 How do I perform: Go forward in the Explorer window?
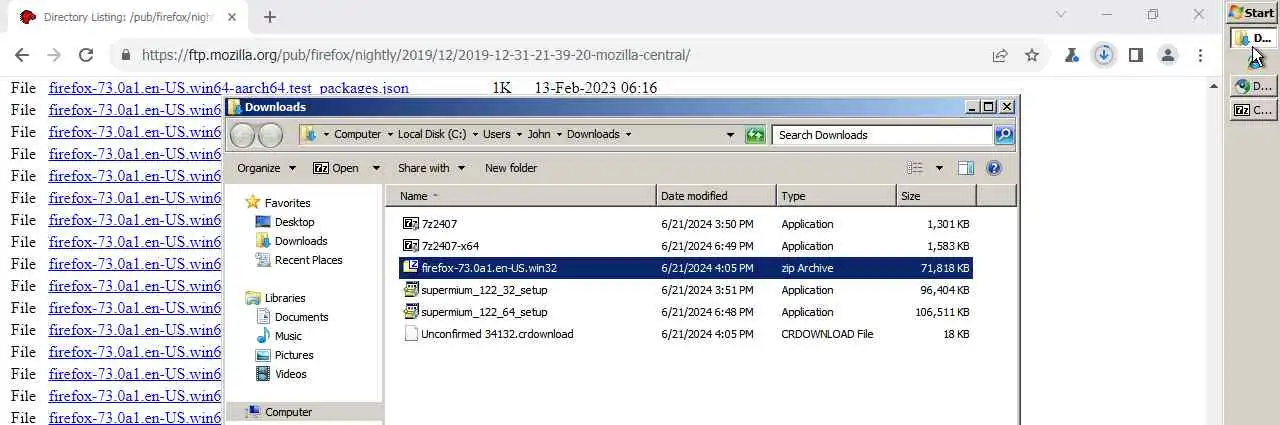coord(270,135)
